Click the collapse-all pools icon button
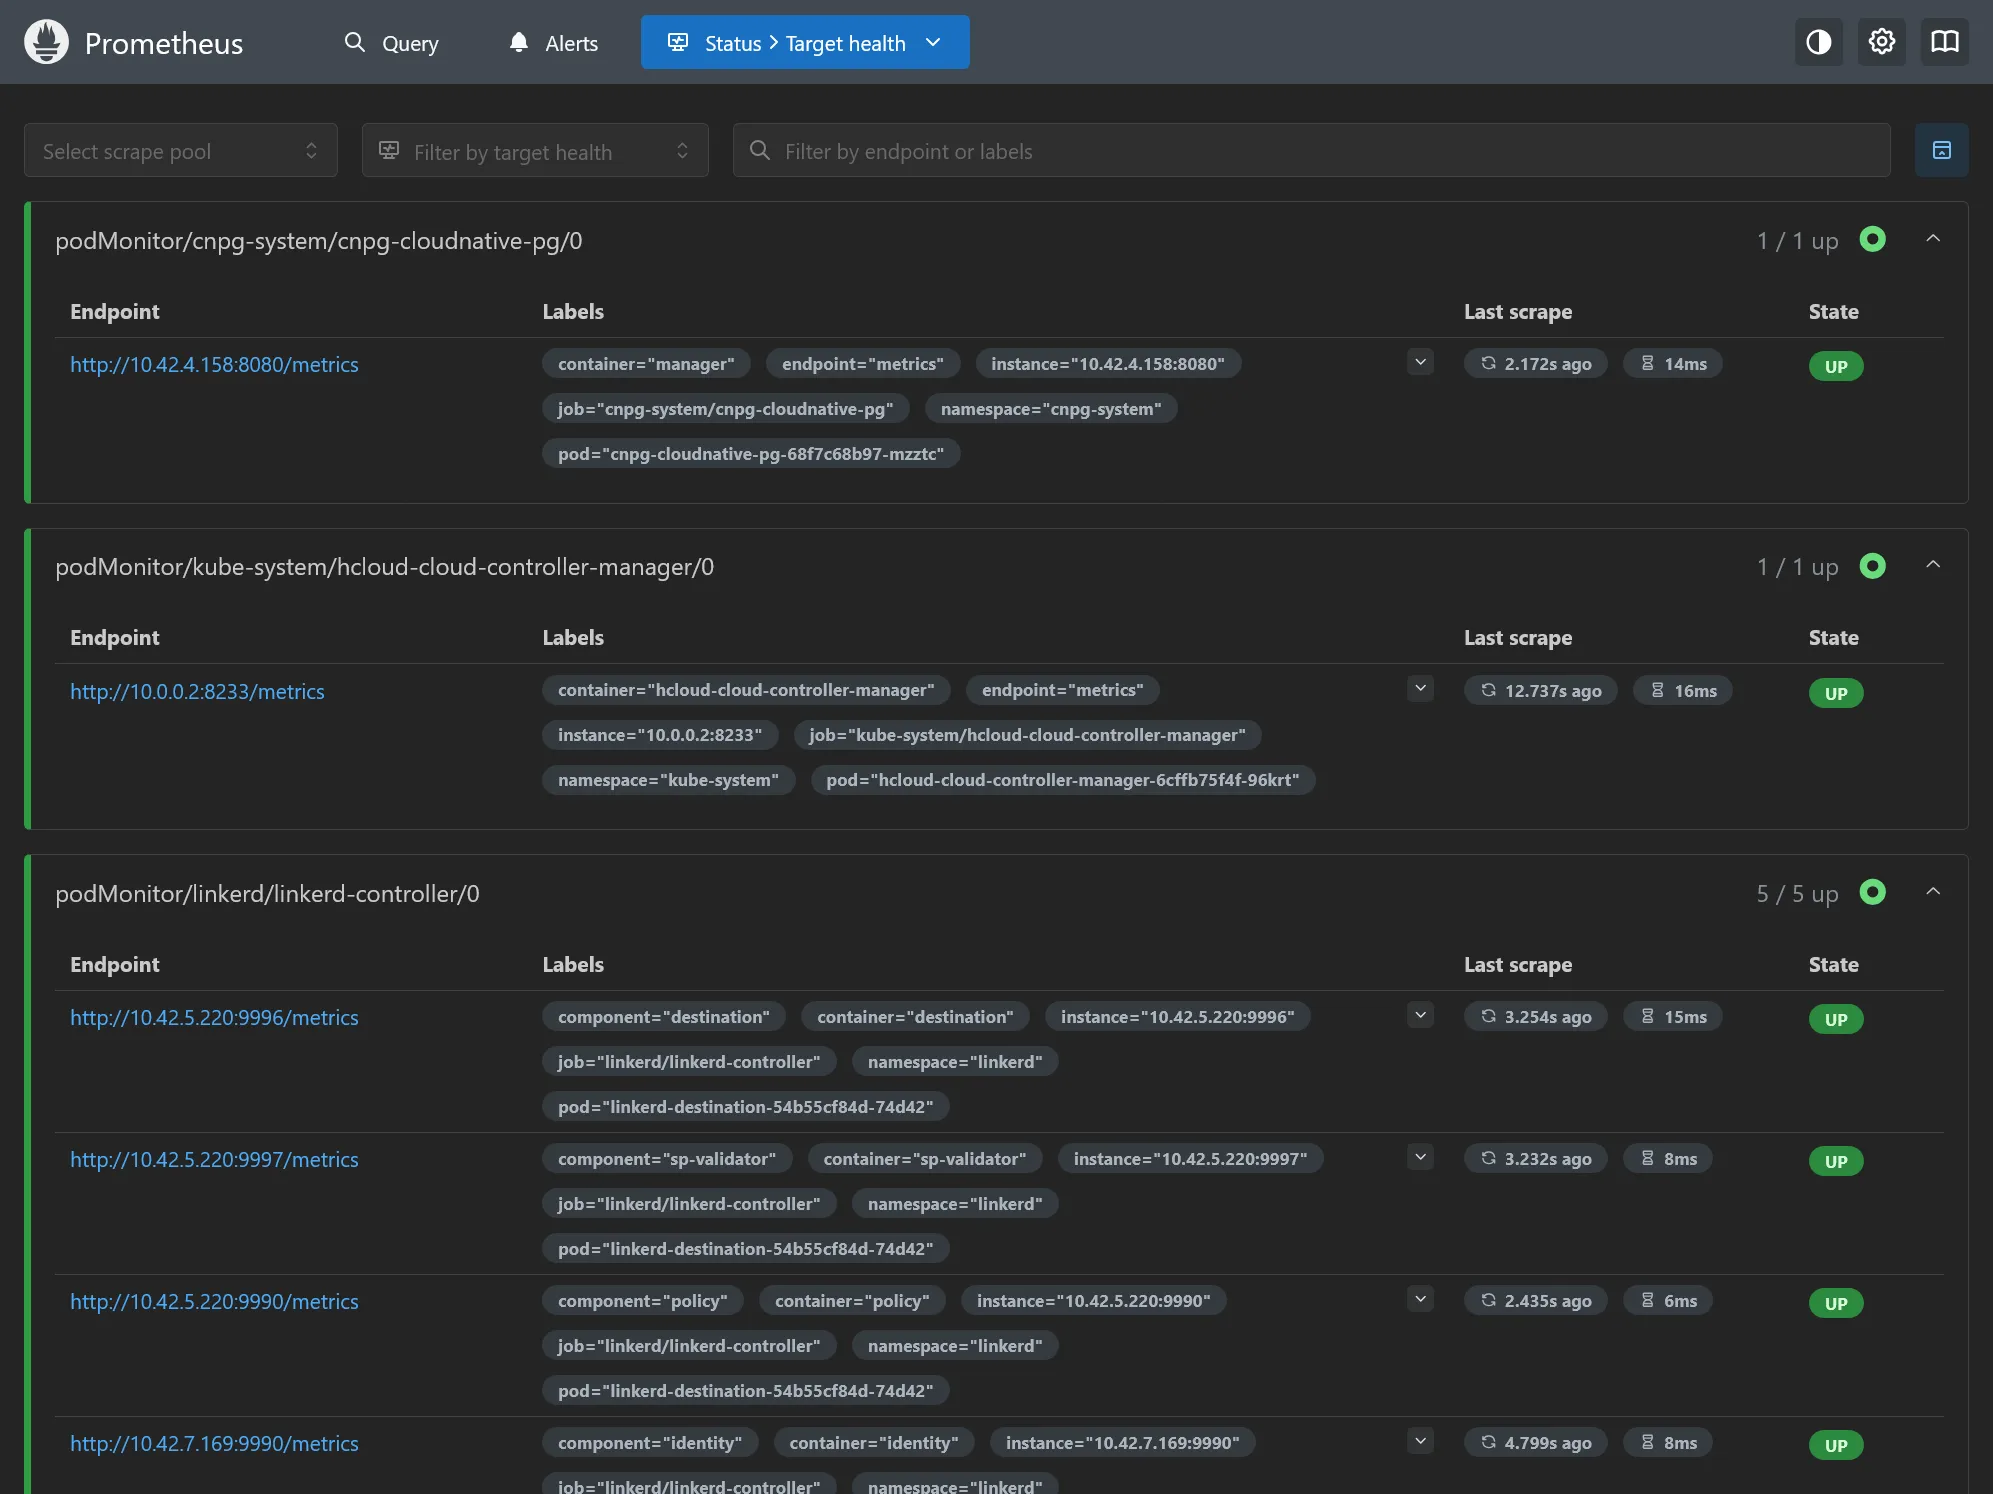Screen dimensions: 1993x1494 pos(1941,150)
